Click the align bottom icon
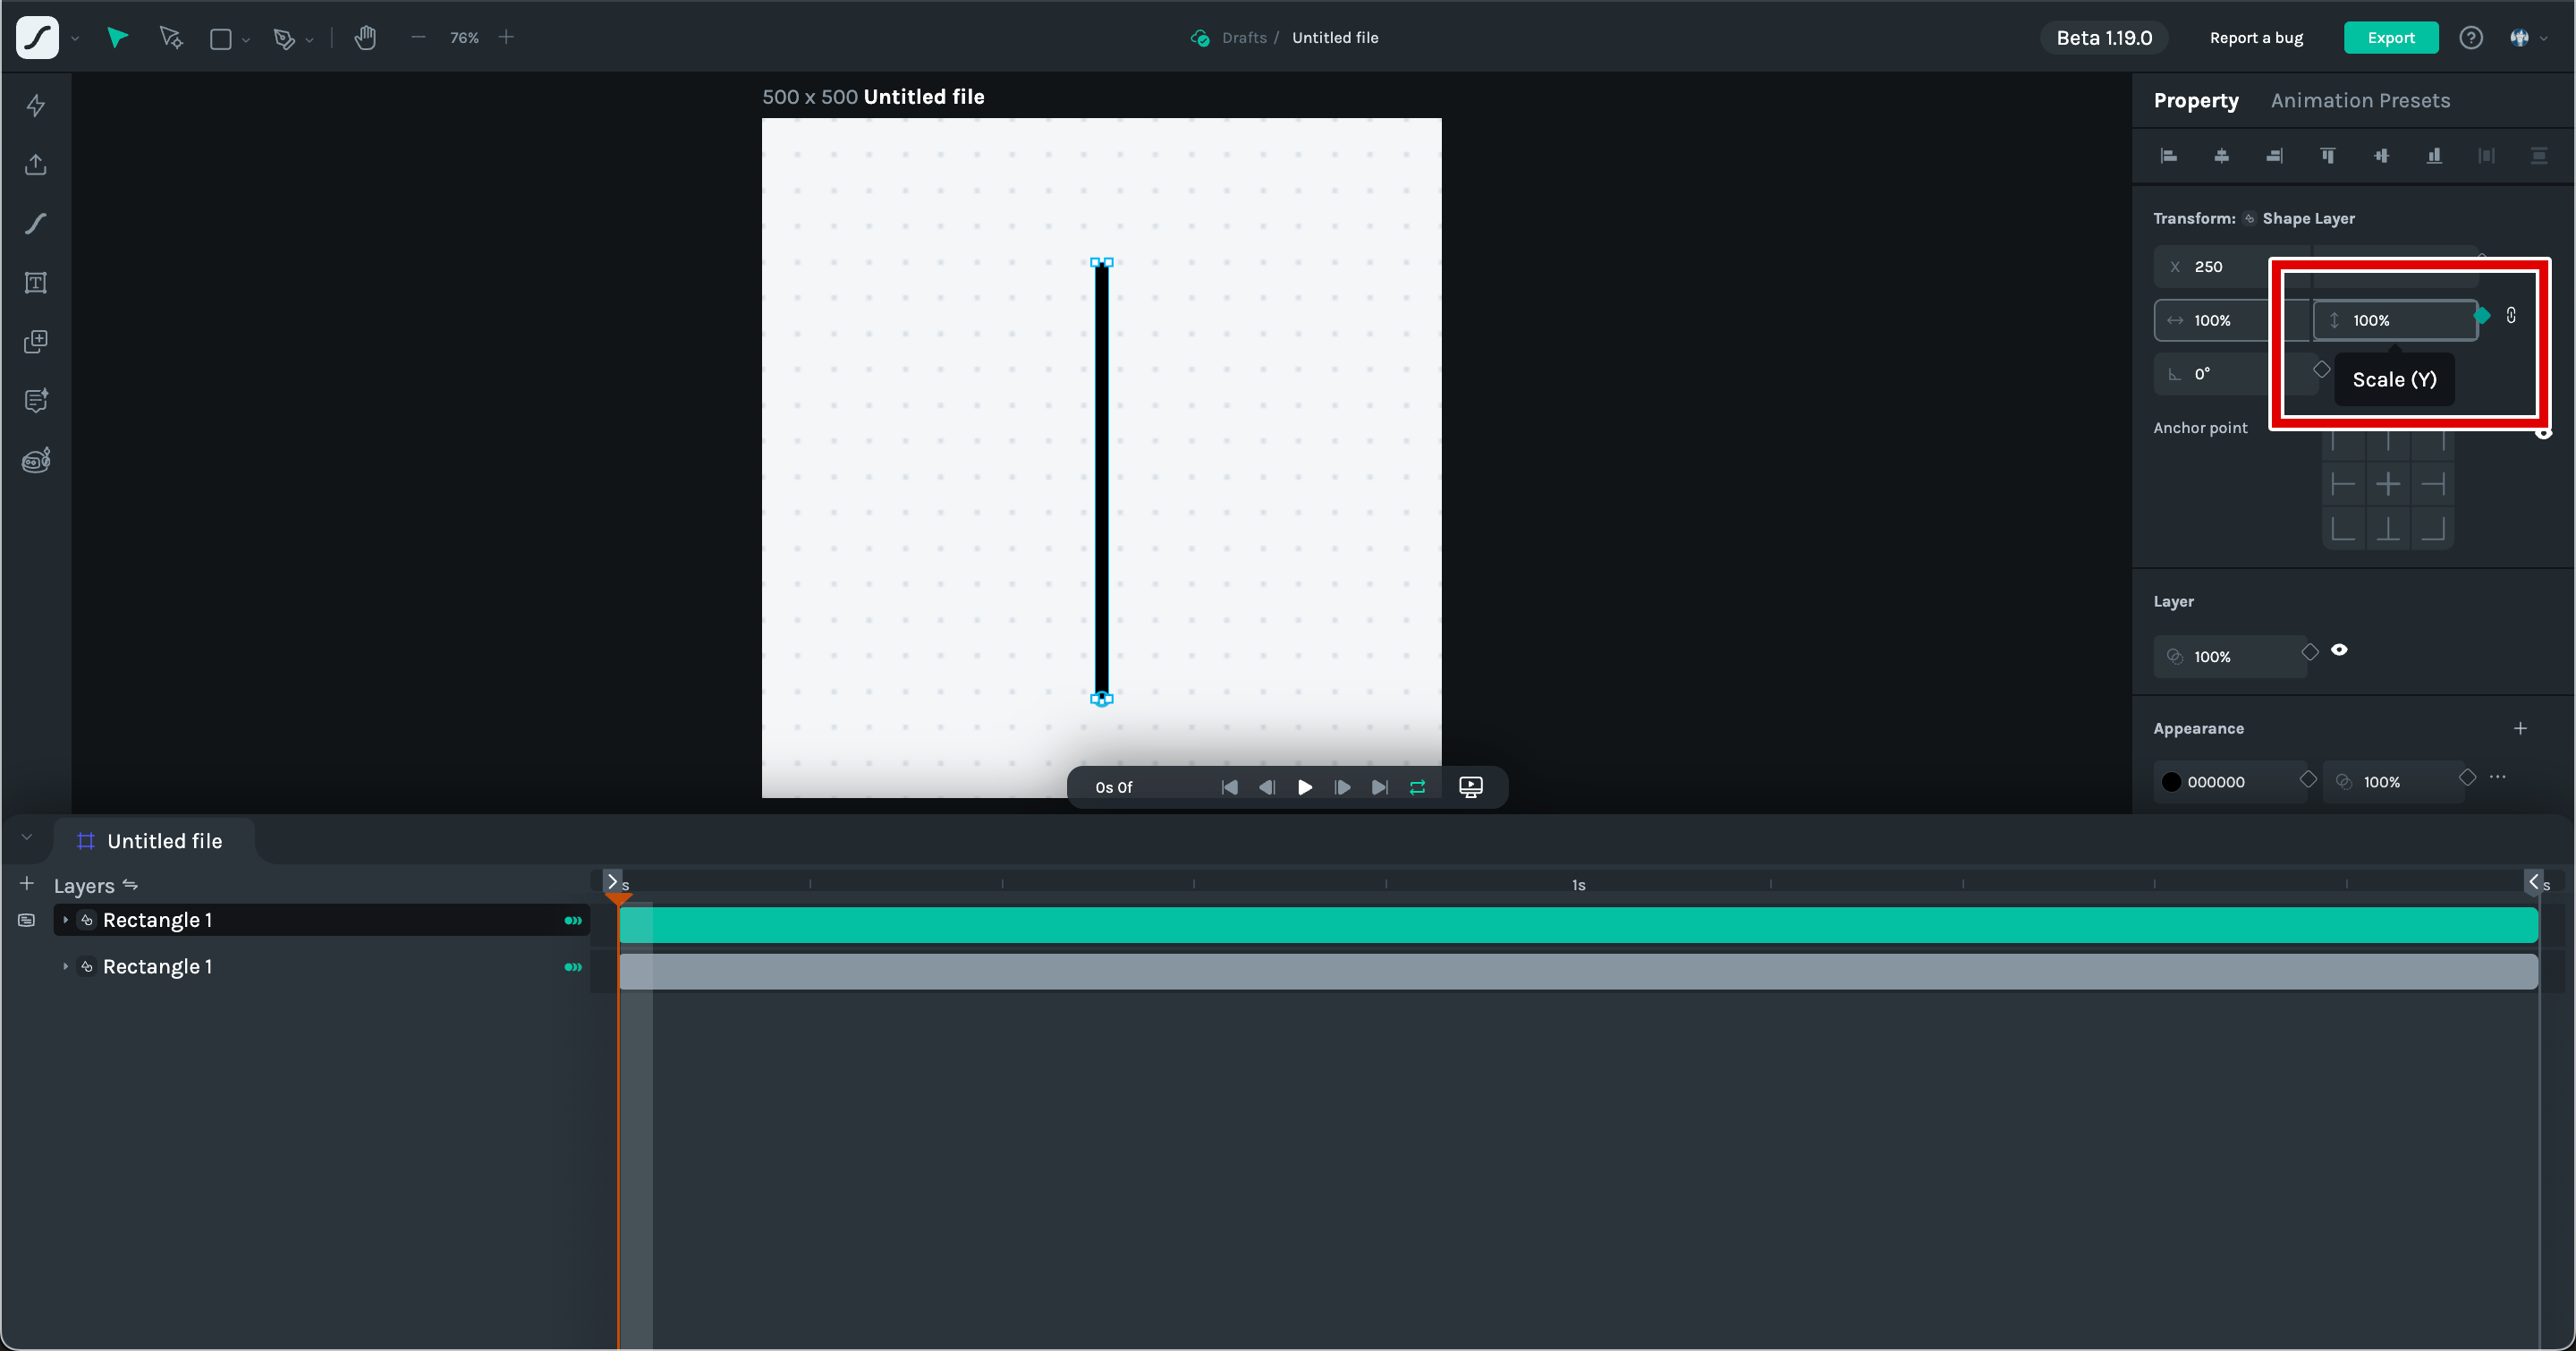Image resolution: width=2576 pixels, height=1351 pixels. click(x=2434, y=156)
